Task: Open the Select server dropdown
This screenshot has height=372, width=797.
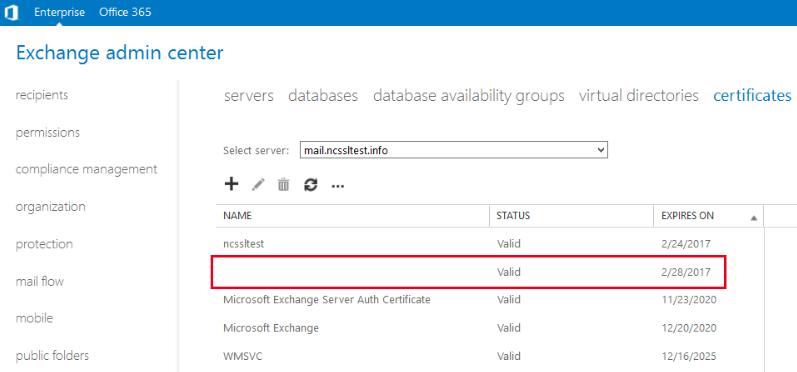Action: pos(454,150)
